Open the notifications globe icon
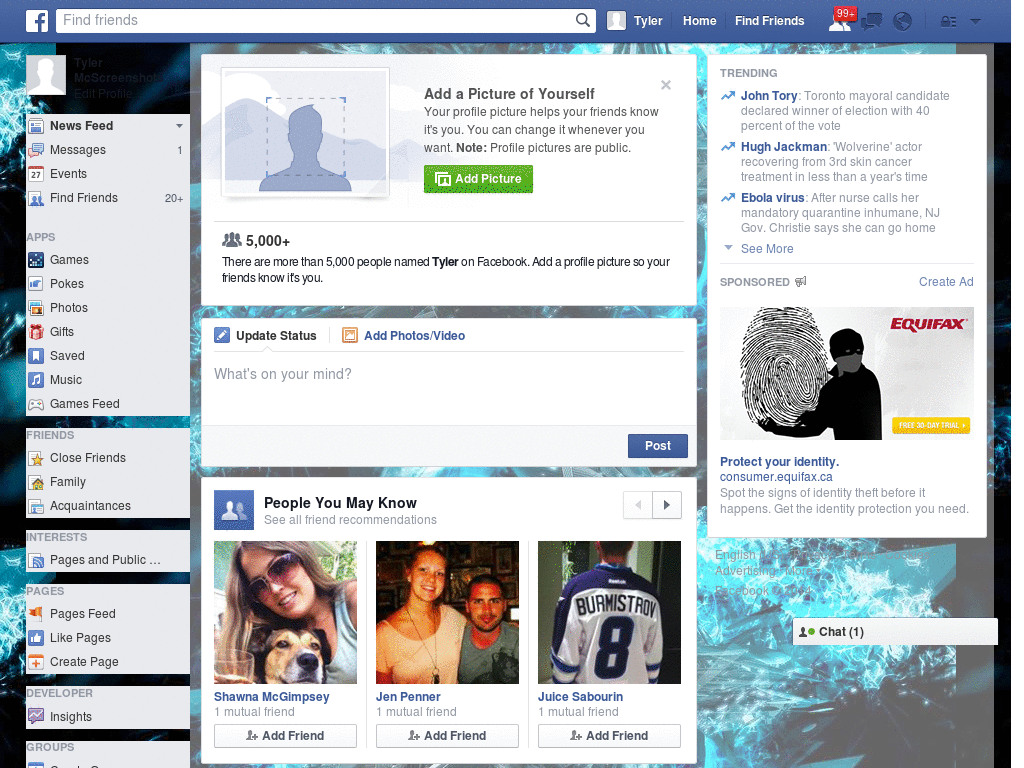 [903, 22]
